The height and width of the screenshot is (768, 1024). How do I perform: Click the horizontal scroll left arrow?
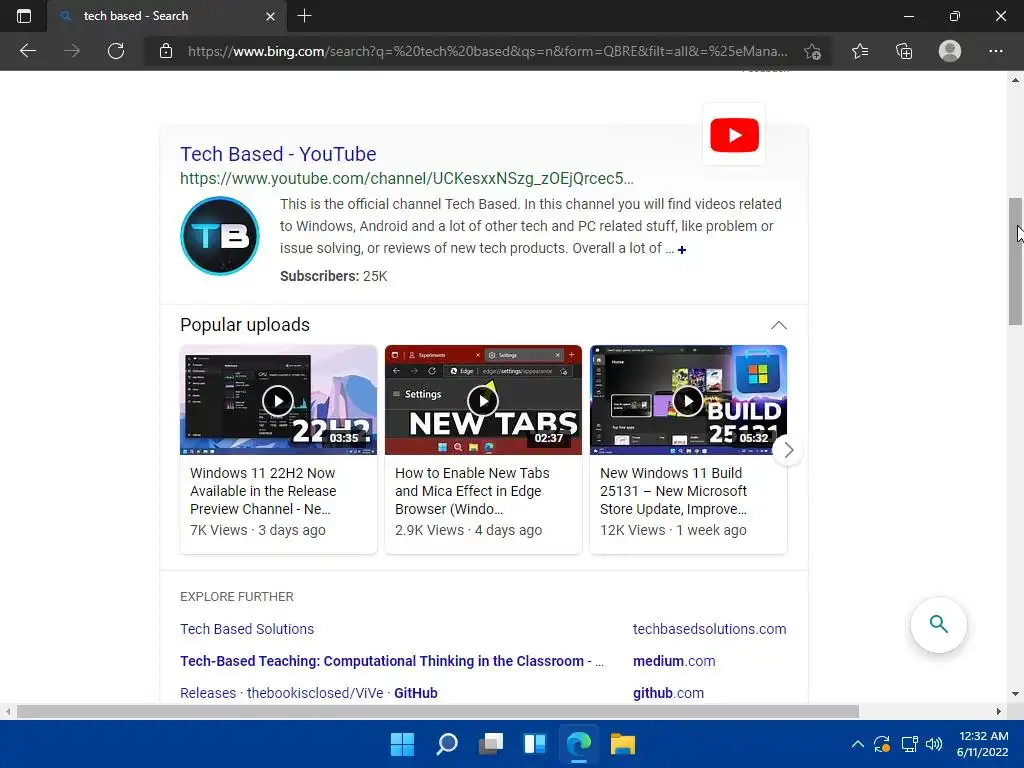(x=8, y=711)
